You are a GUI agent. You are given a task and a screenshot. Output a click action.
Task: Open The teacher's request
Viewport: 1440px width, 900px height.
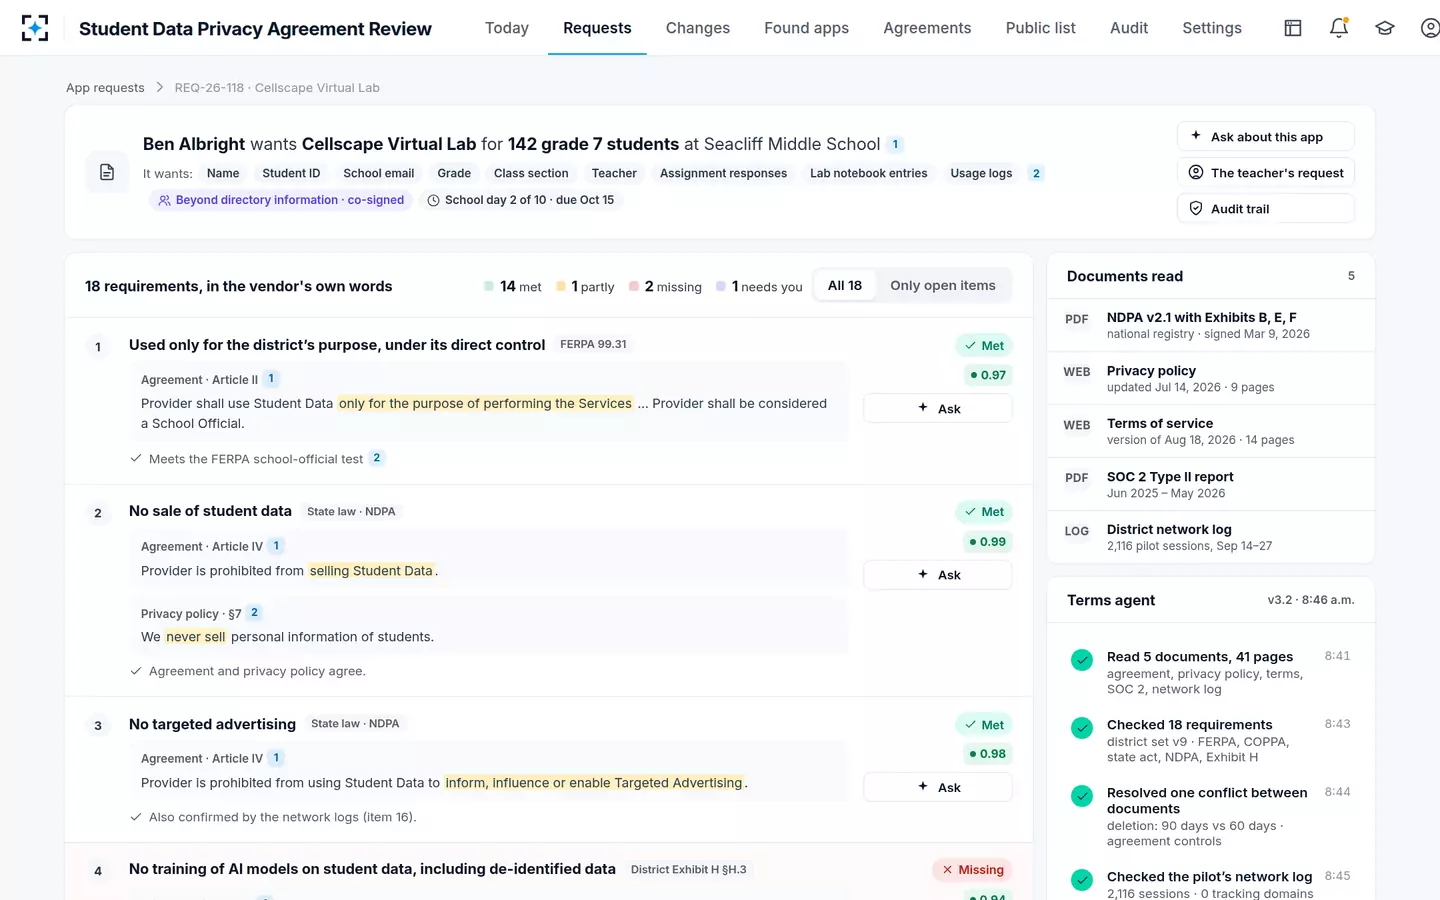click(1266, 173)
